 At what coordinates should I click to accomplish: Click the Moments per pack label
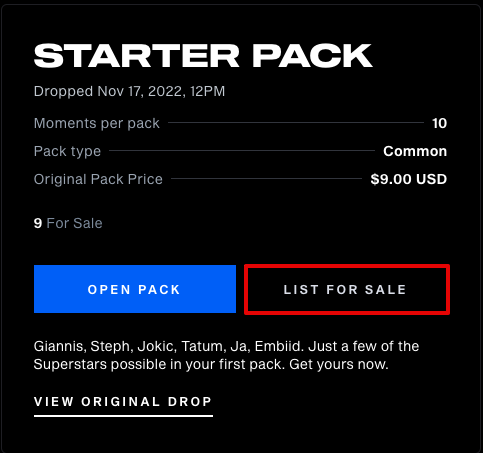[x=97, y=123]
